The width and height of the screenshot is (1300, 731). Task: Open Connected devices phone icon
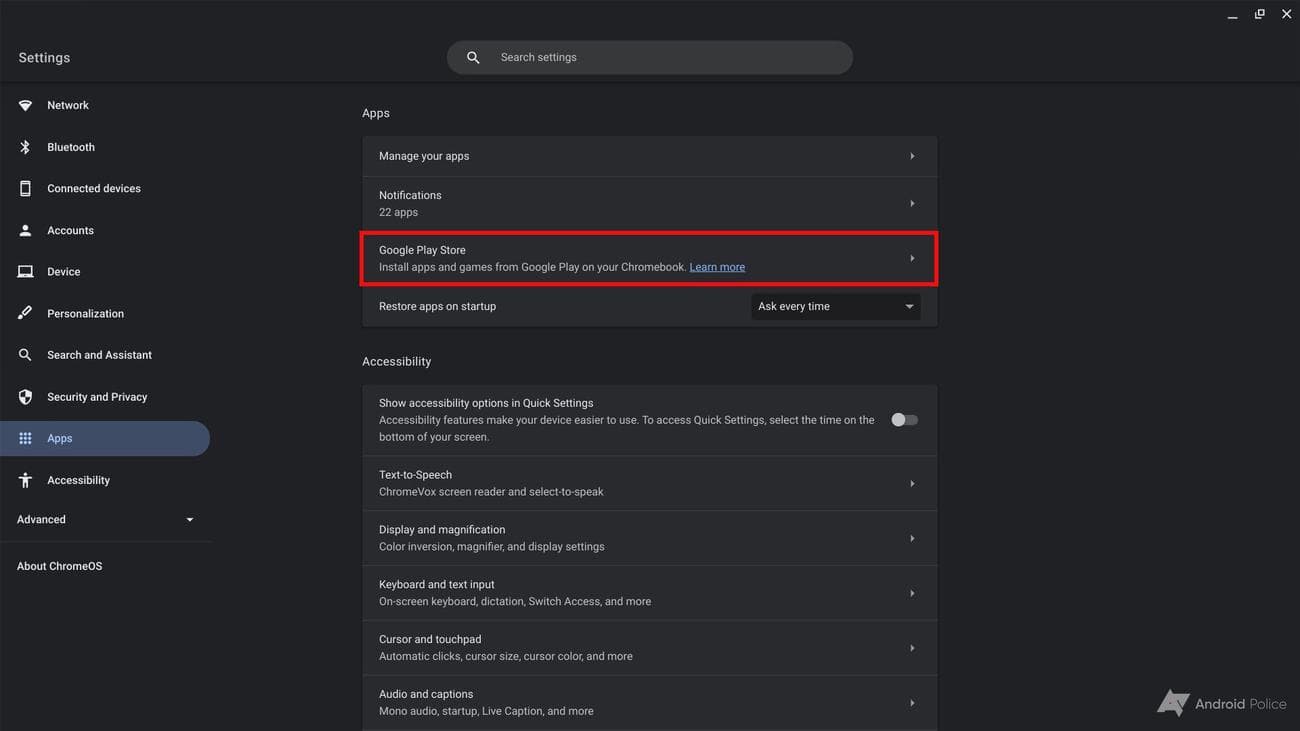[25, 188]
